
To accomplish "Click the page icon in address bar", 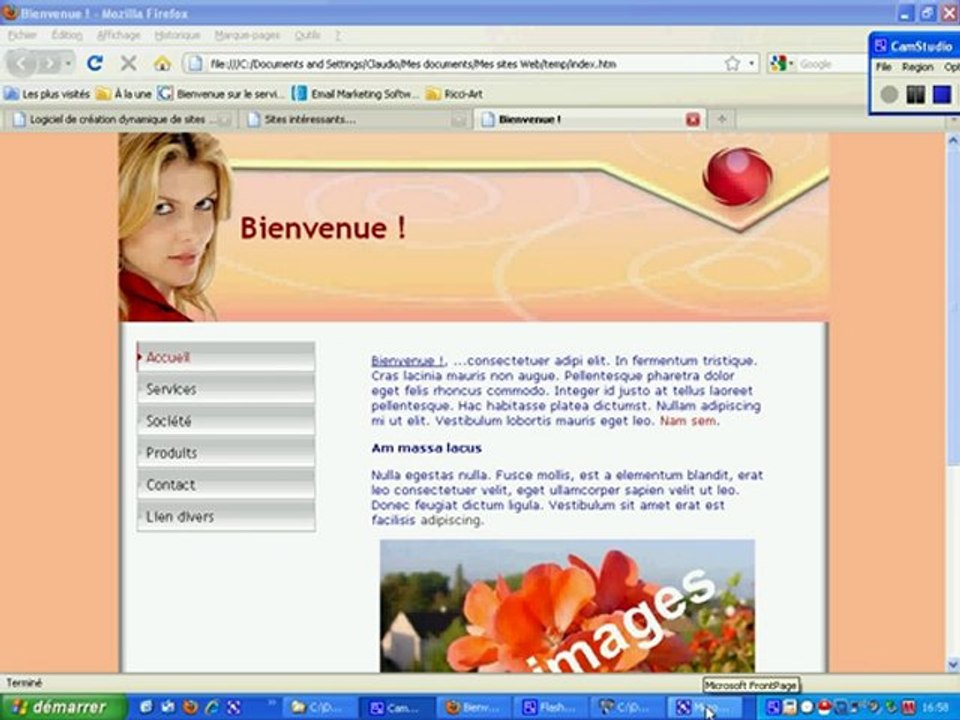I will [x=195, y=64].
